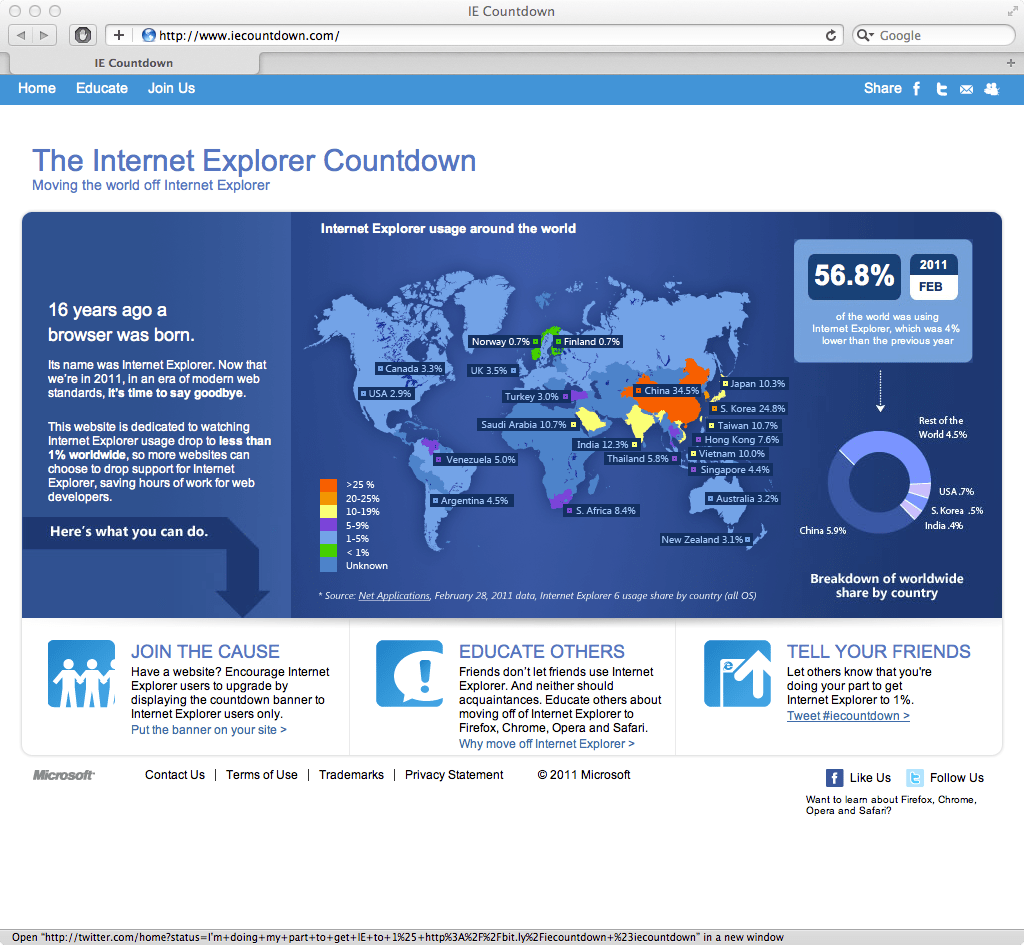Viewport: 1024px width, 945px height.
Task: Click the Facebook Like Us icon
Action: coord(834,778)
